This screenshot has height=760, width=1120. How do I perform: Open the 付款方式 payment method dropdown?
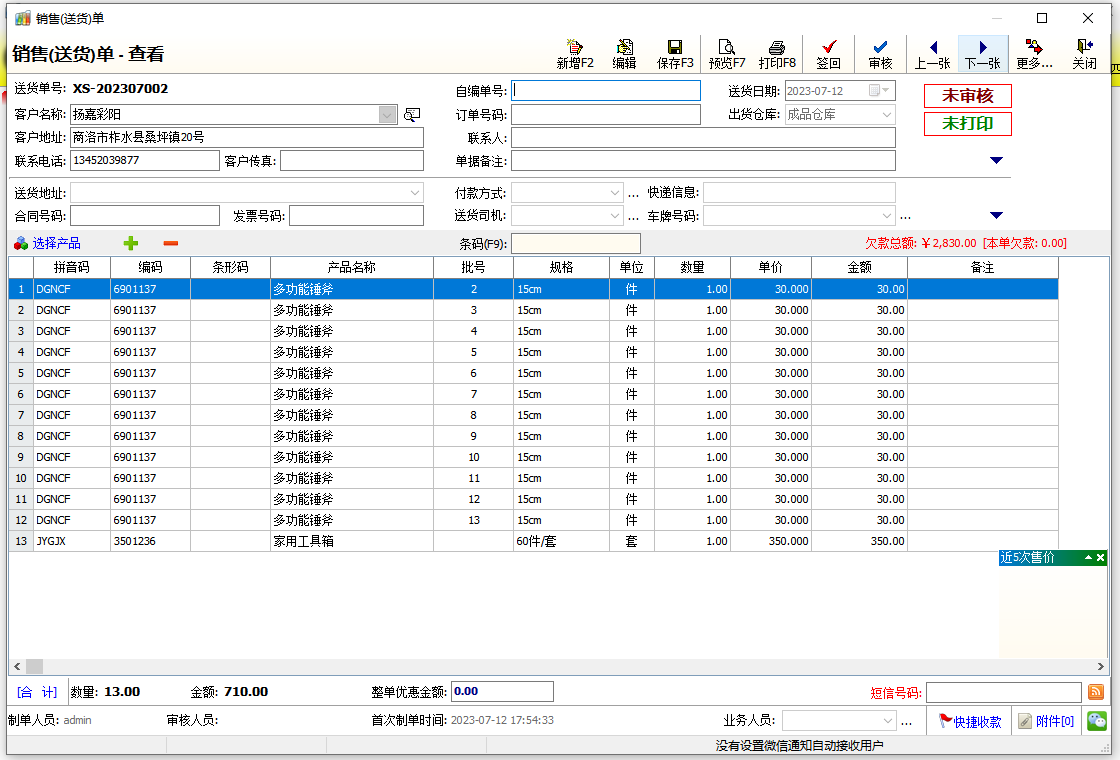click(615, 193)
